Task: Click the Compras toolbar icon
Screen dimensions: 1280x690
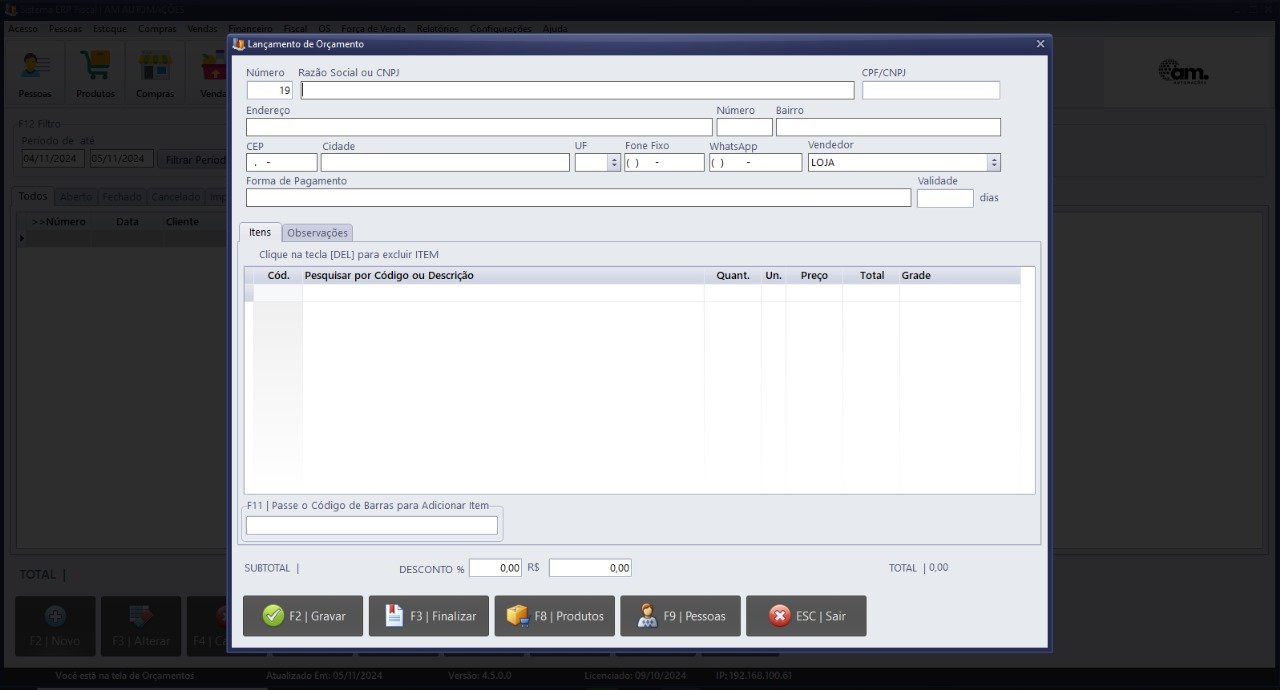Action: pos(155,73)
